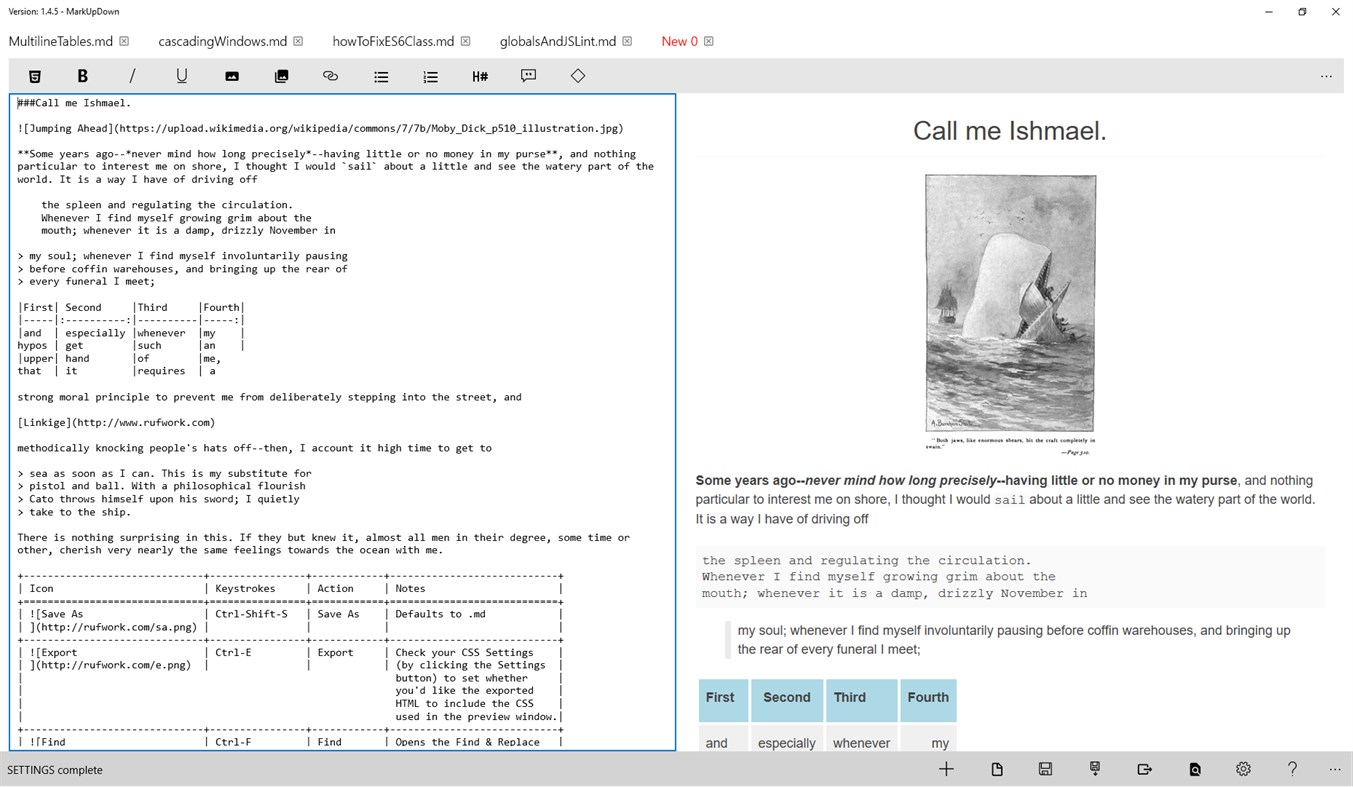Export the document

1144,768
